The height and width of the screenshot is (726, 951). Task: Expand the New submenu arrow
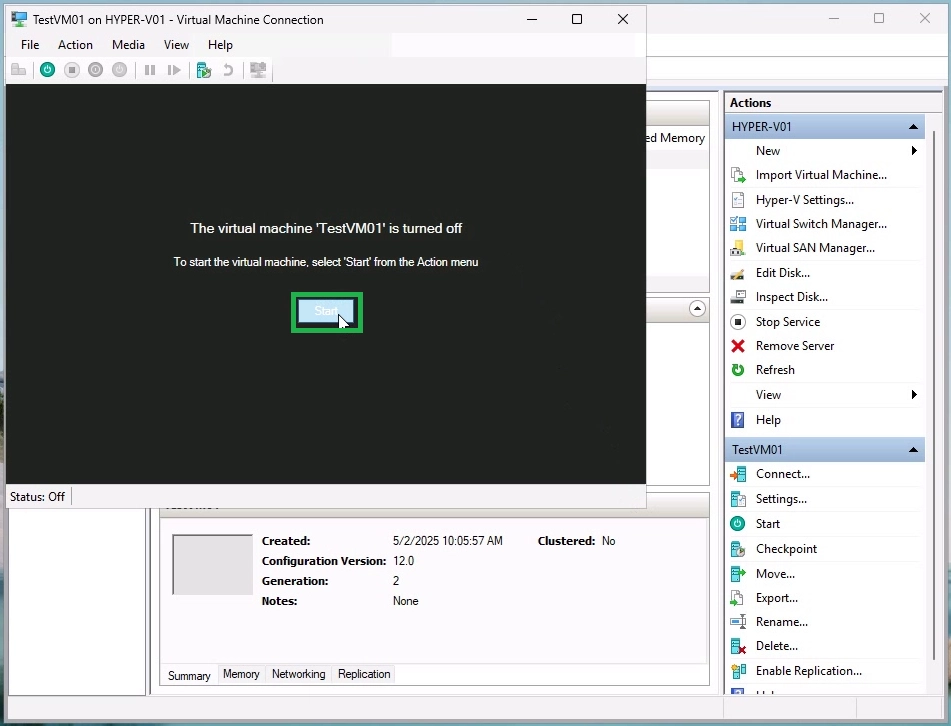pyautogui.click(x=913, y=150)
